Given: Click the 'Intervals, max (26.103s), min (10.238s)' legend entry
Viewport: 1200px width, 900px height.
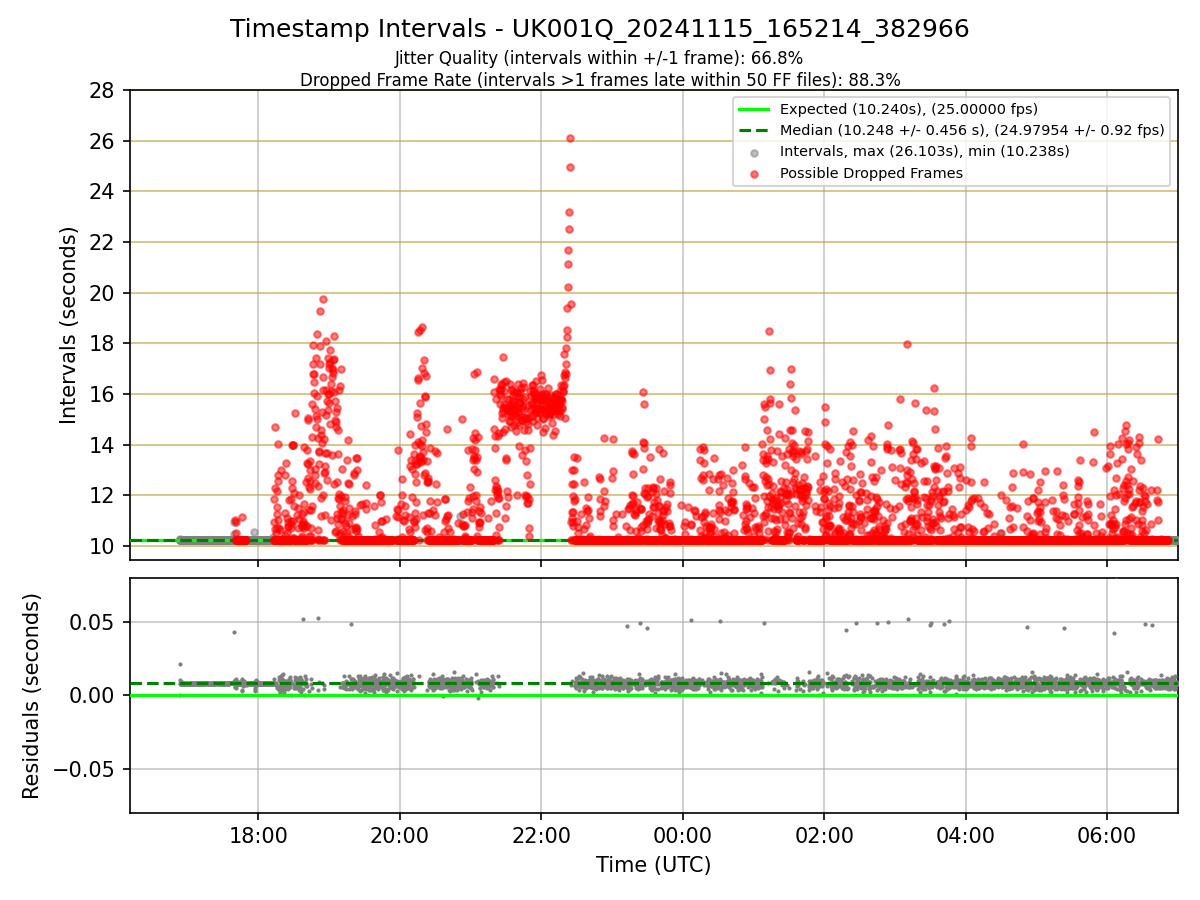Looking at the screenshot, I should pyautogui.click(x=925, y=151).
